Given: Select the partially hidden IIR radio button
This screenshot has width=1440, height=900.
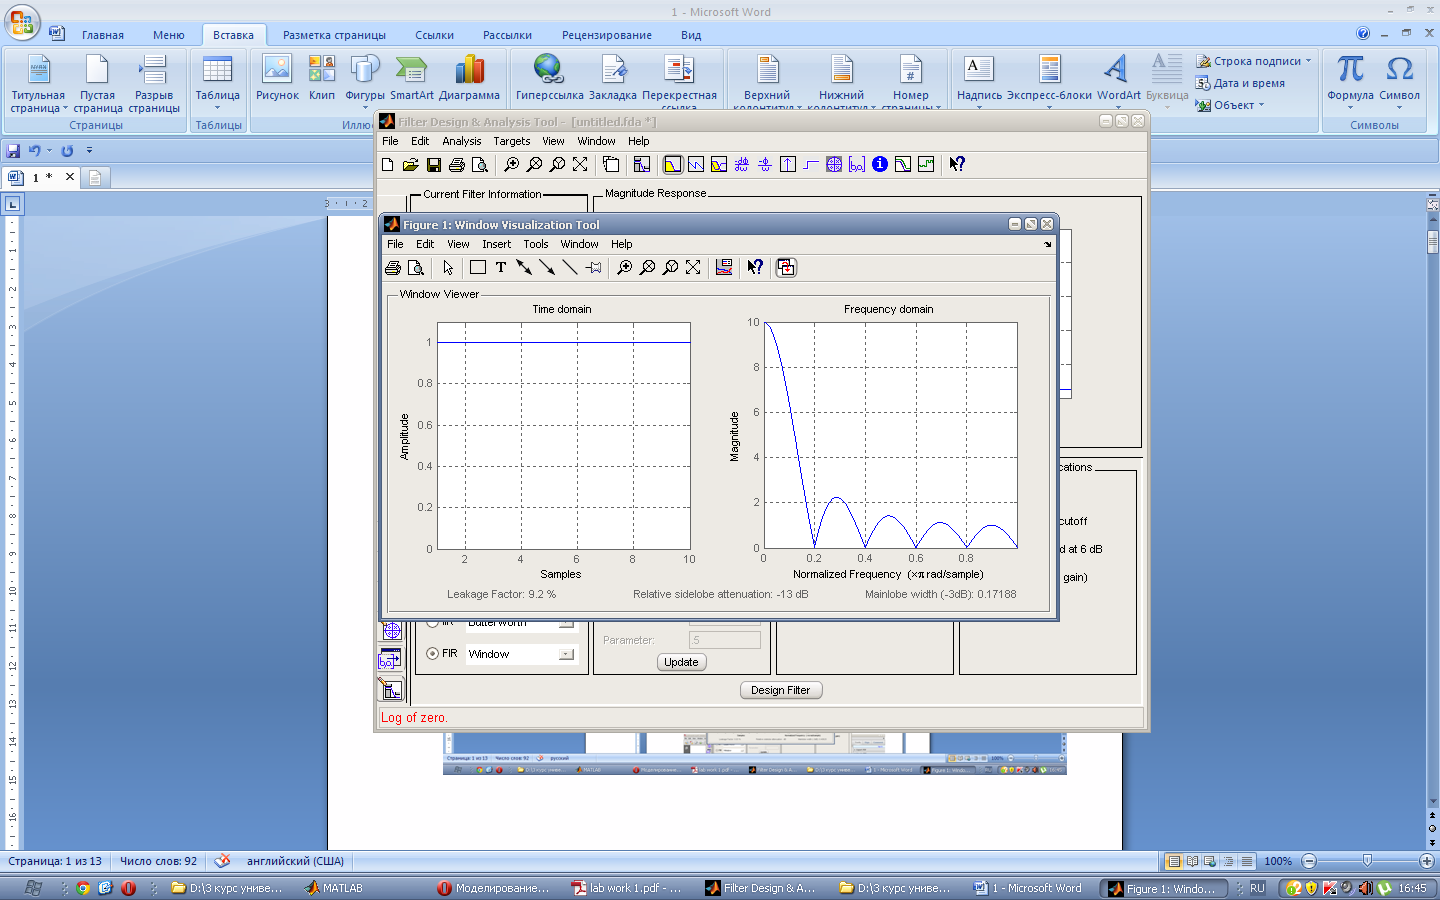Looking at the screenshot, I should [433, 623].
